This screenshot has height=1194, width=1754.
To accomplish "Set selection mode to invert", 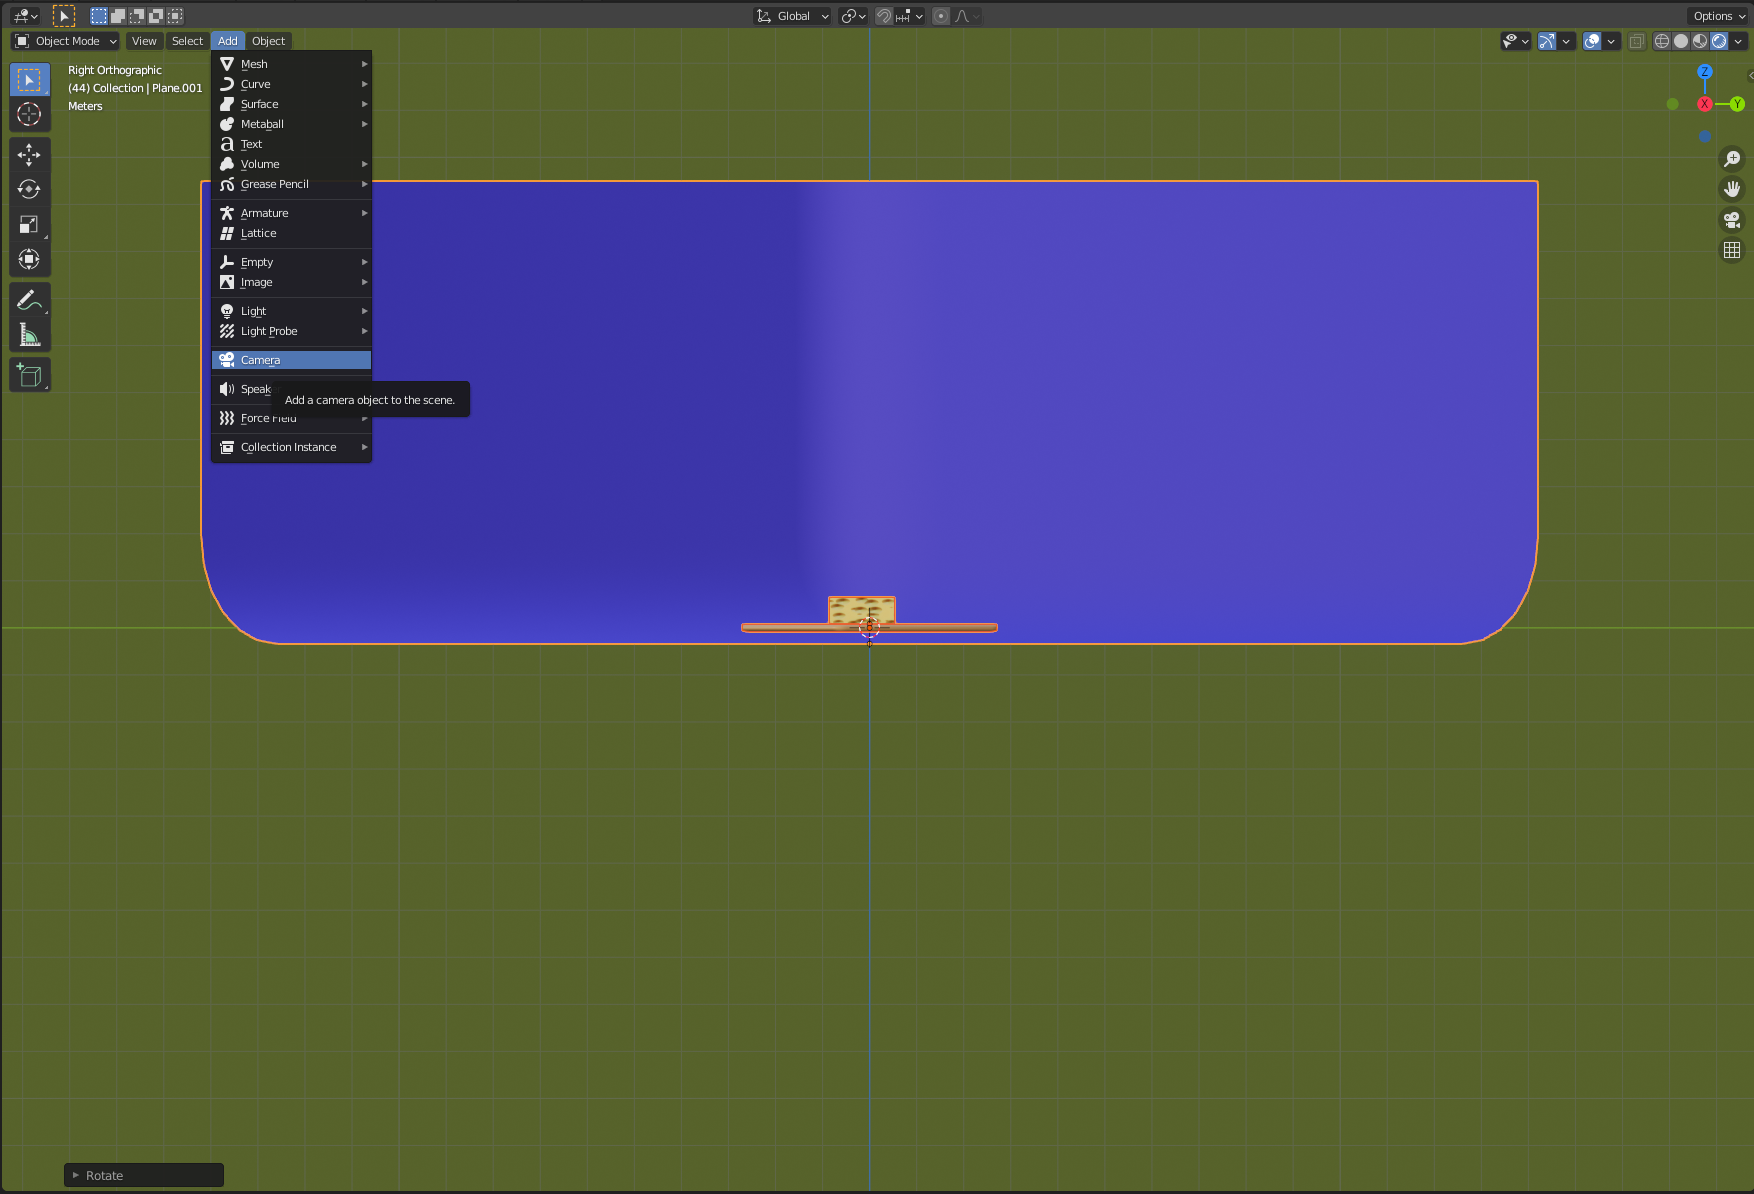I will (156, 16).
